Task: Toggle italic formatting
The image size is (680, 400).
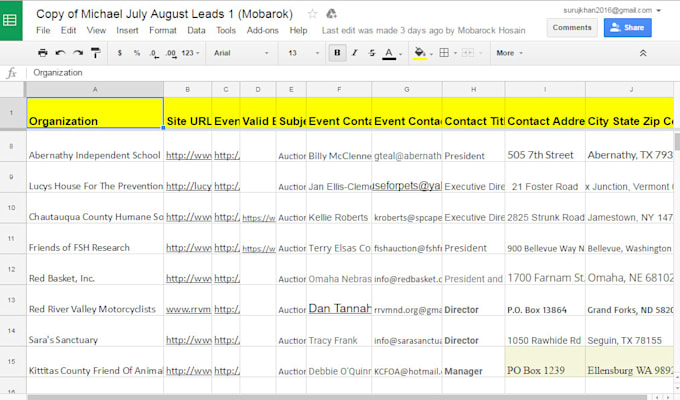Action: pyautogui.click(x=355, y=53)
